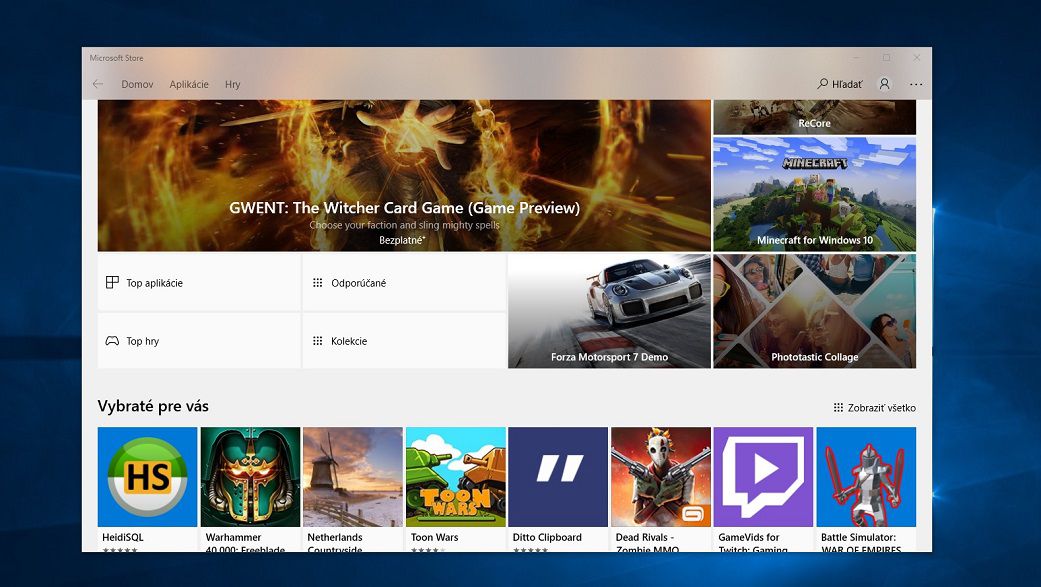Screen dimensions: 1041x587
Task: Open Minecraft for Windows 10 tile
Action: click(815, 195)
